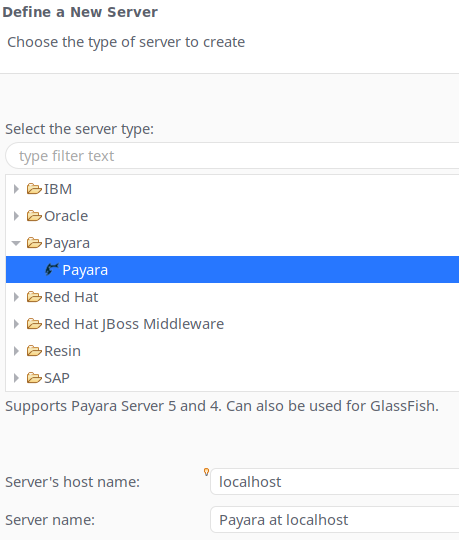Click the Server name field
Viewport: 459px width, 540px height.
tap(335, 519)
